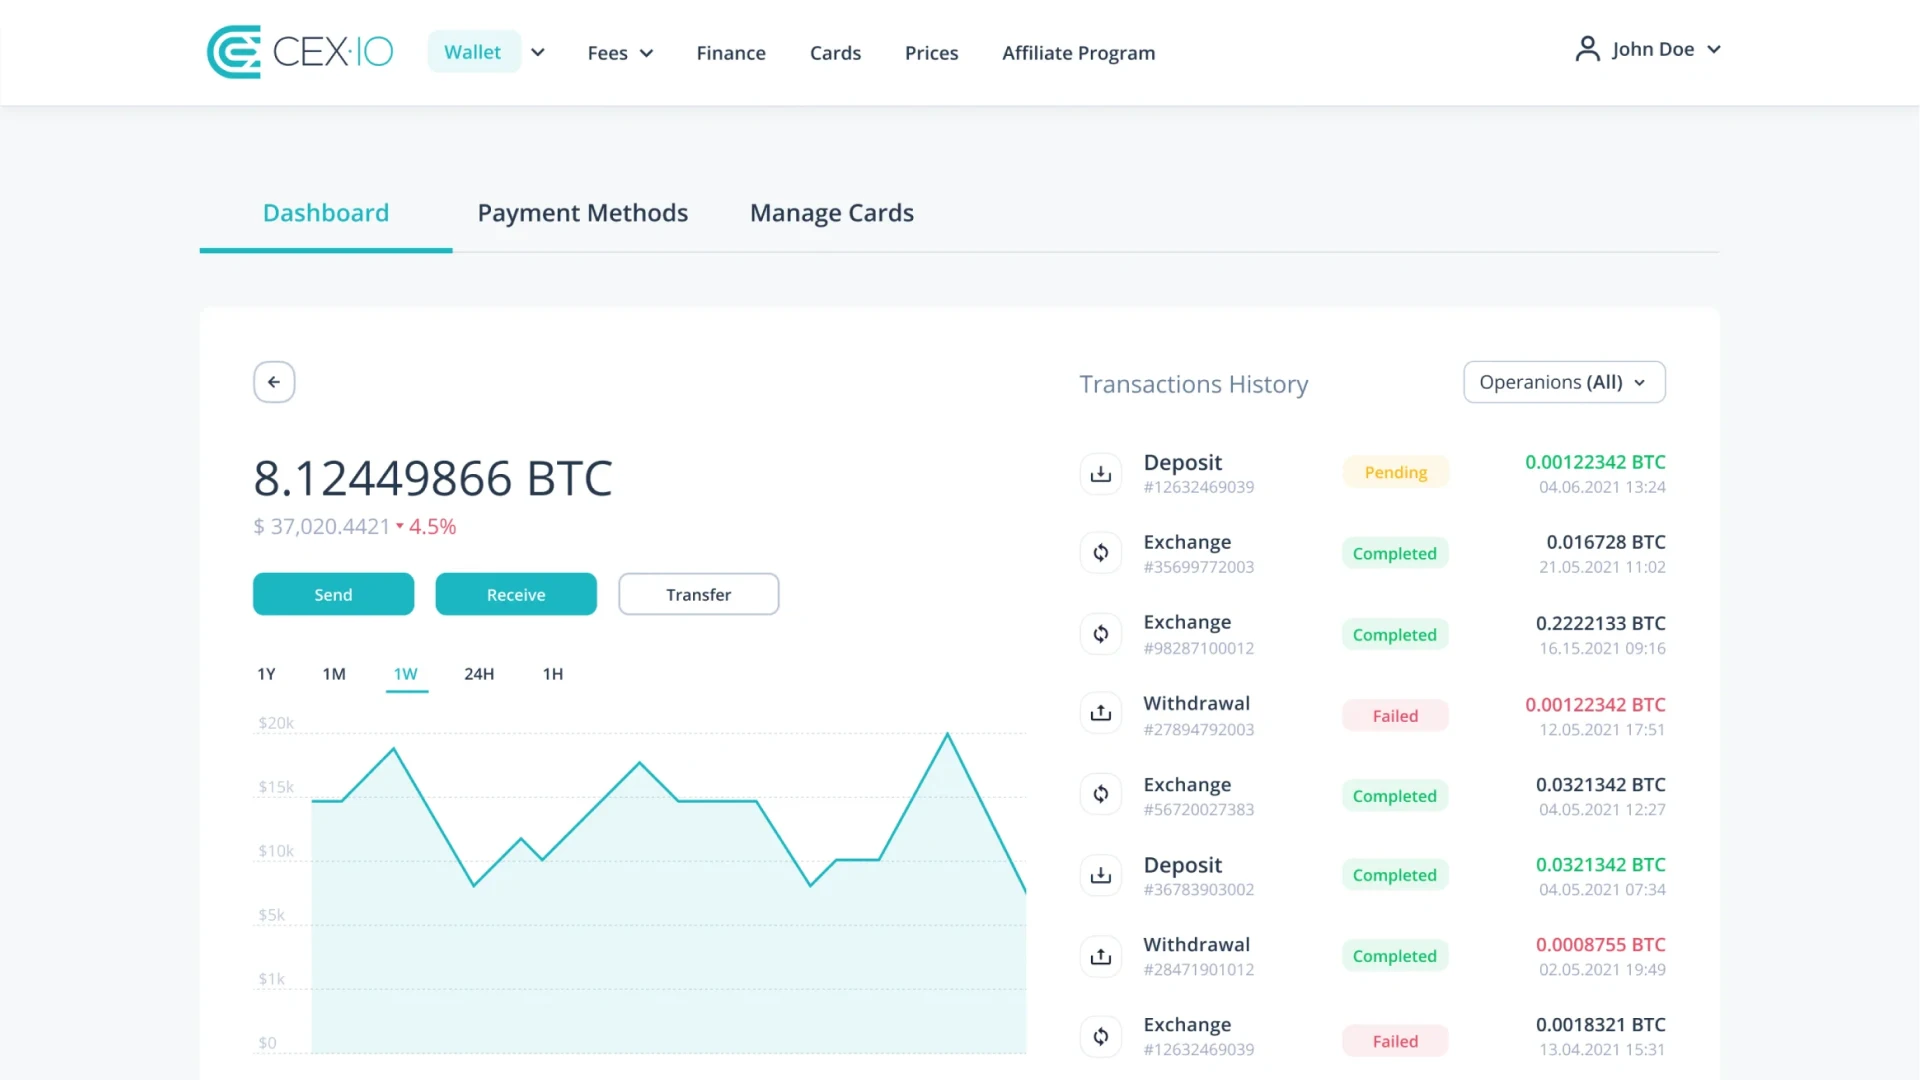
Task: Click the Pending status badge on the Deposit
Action: (x=1394, y=471)
